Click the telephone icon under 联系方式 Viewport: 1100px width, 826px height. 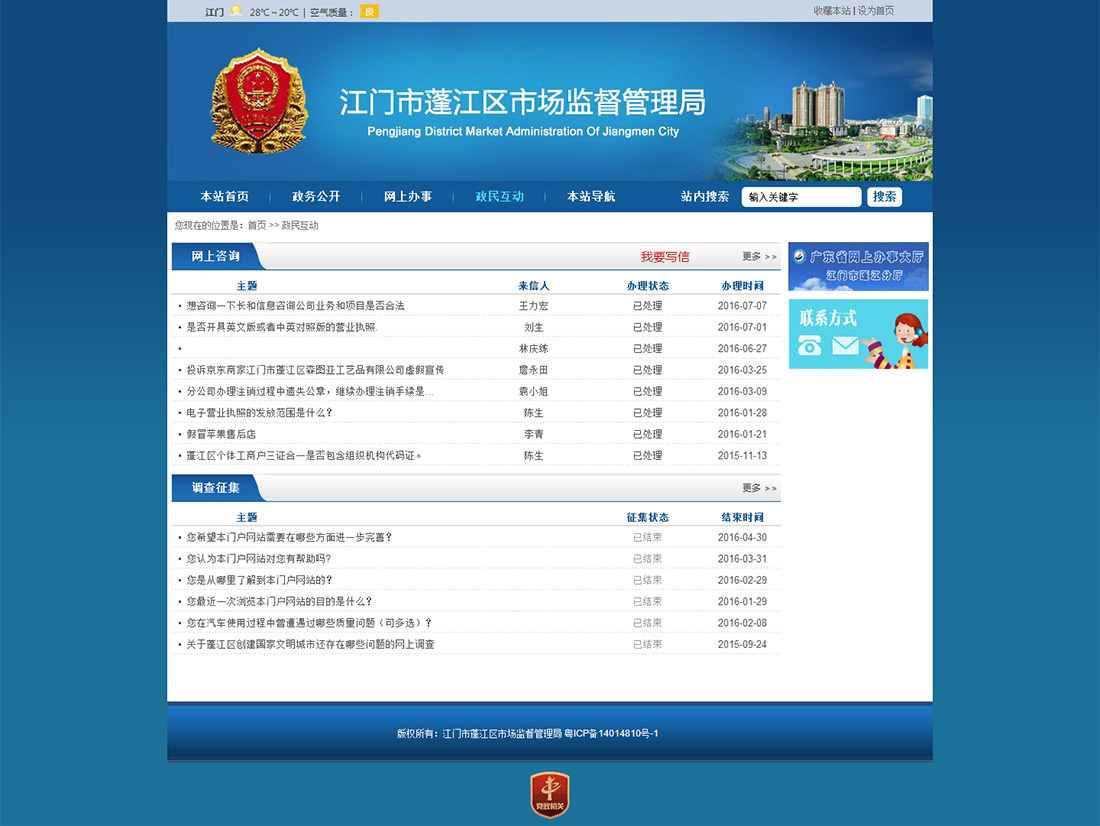pos(810,346)
